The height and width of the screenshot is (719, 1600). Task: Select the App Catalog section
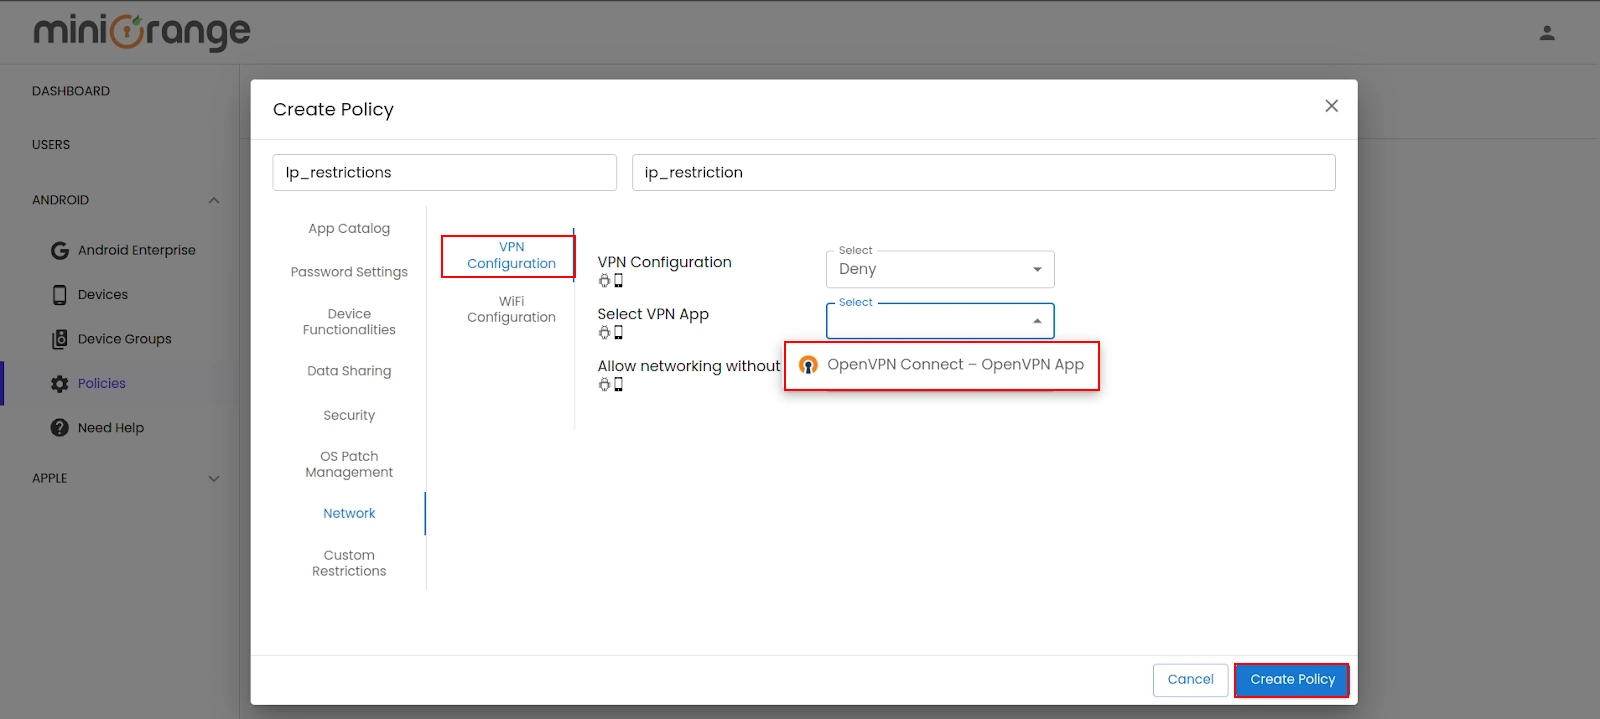pyautogui.click(x=349, y=229)
